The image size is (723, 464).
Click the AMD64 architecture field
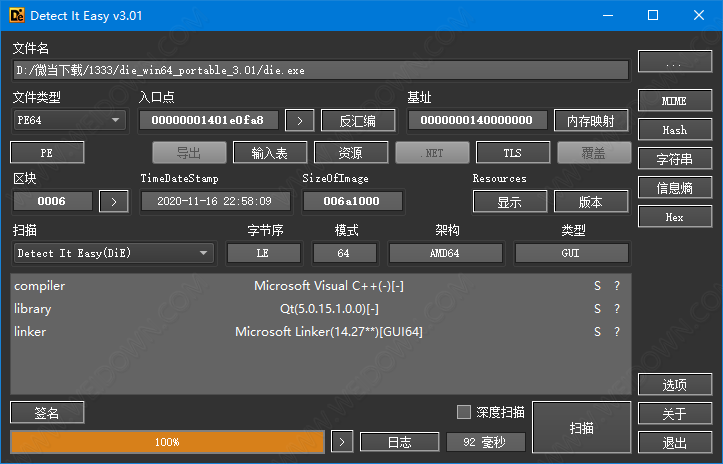click(x=445, y=253)
